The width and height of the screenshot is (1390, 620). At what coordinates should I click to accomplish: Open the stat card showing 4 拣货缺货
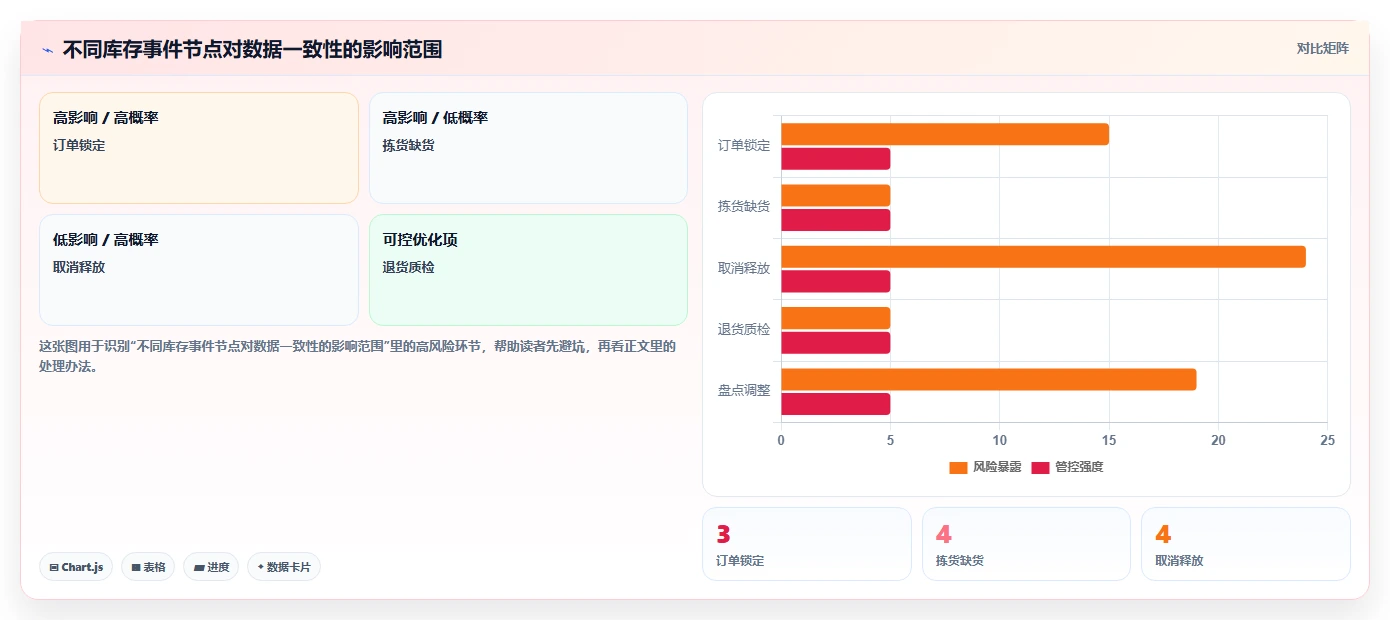tap(1026, 544)
